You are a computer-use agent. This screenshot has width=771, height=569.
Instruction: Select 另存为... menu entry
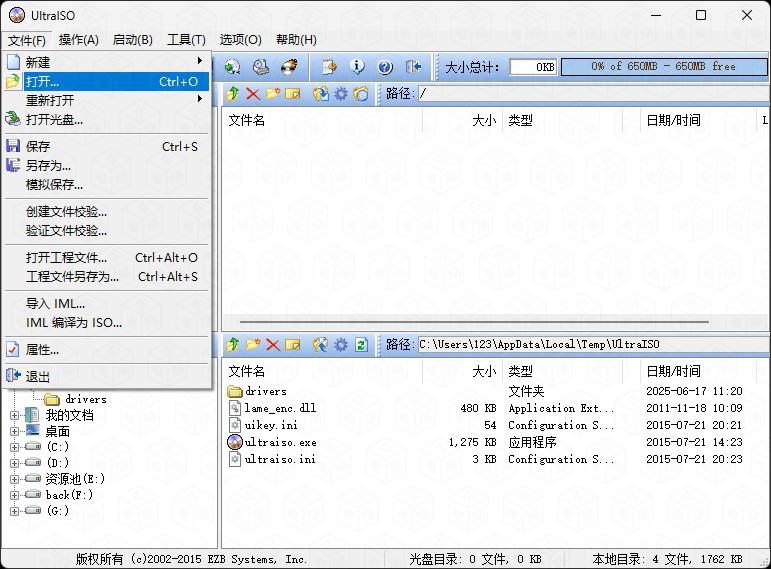(48, 165)
